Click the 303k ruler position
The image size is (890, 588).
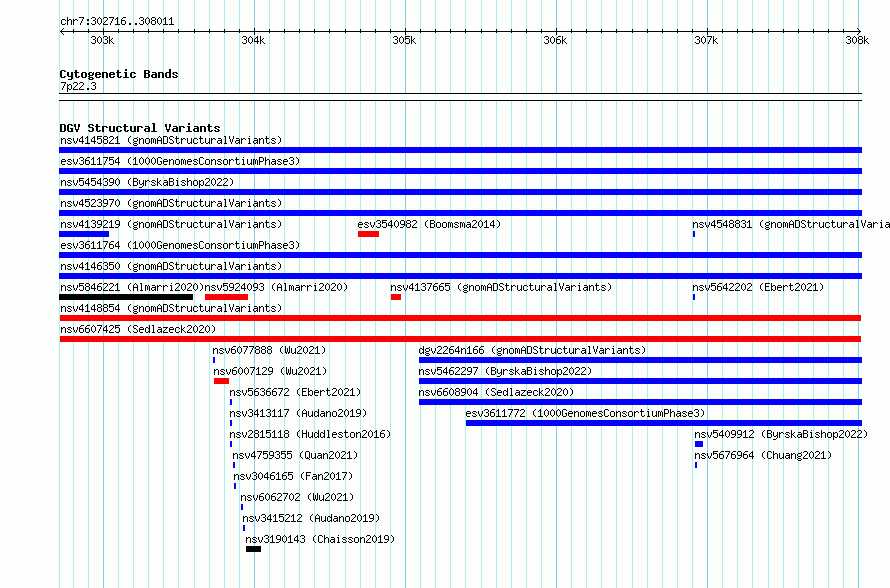point(102,40)
